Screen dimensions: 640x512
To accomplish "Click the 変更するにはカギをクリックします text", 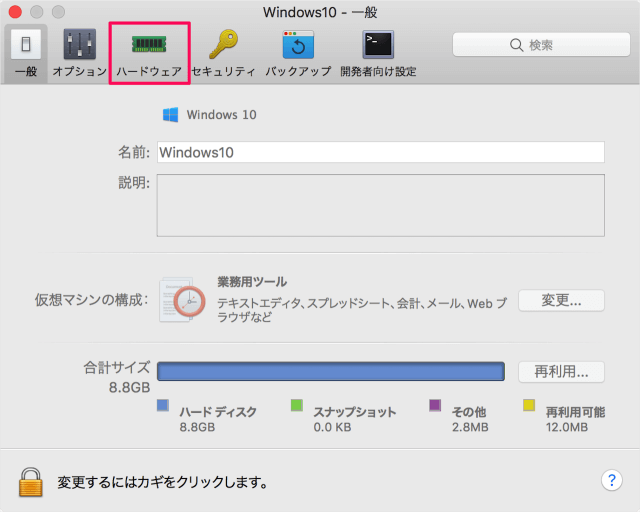I will [163, 482].
